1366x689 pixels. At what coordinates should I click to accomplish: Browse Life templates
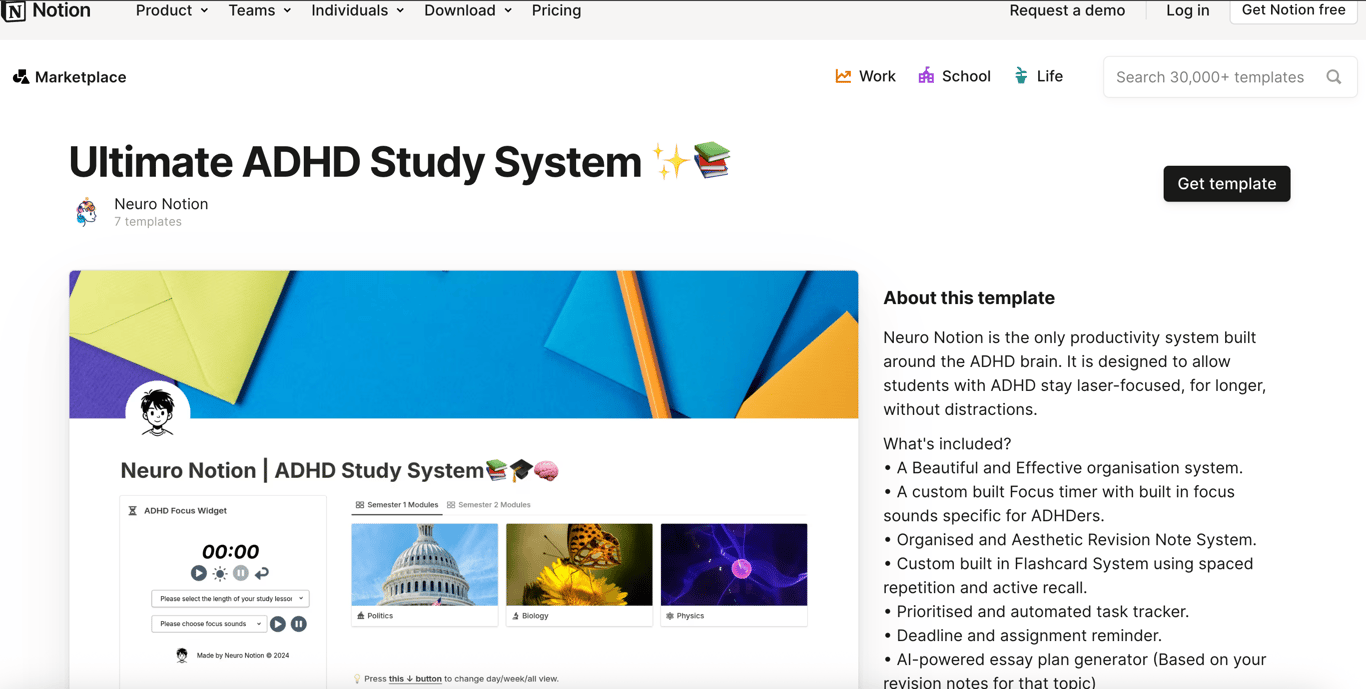click(1038, 76)
